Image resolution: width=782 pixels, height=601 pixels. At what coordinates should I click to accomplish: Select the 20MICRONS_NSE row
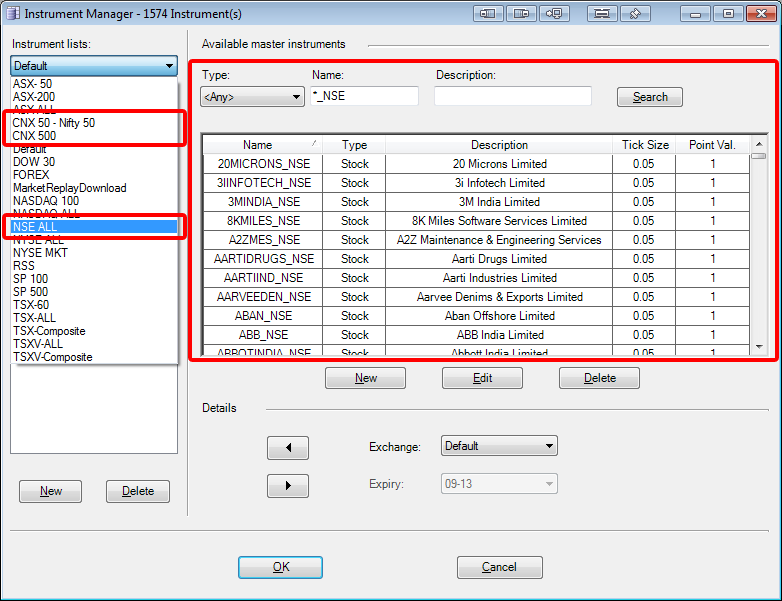(476, 164)
